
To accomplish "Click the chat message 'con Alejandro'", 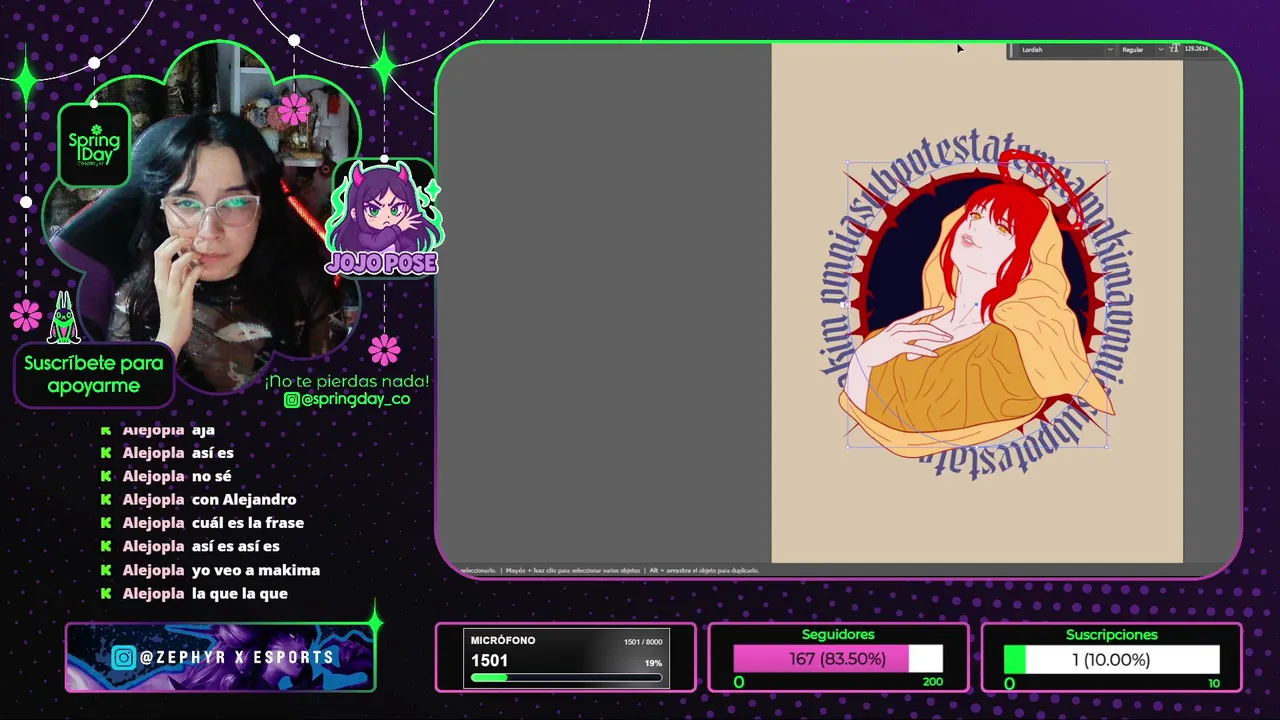I will pyautogui.click(x=244, y=499).
